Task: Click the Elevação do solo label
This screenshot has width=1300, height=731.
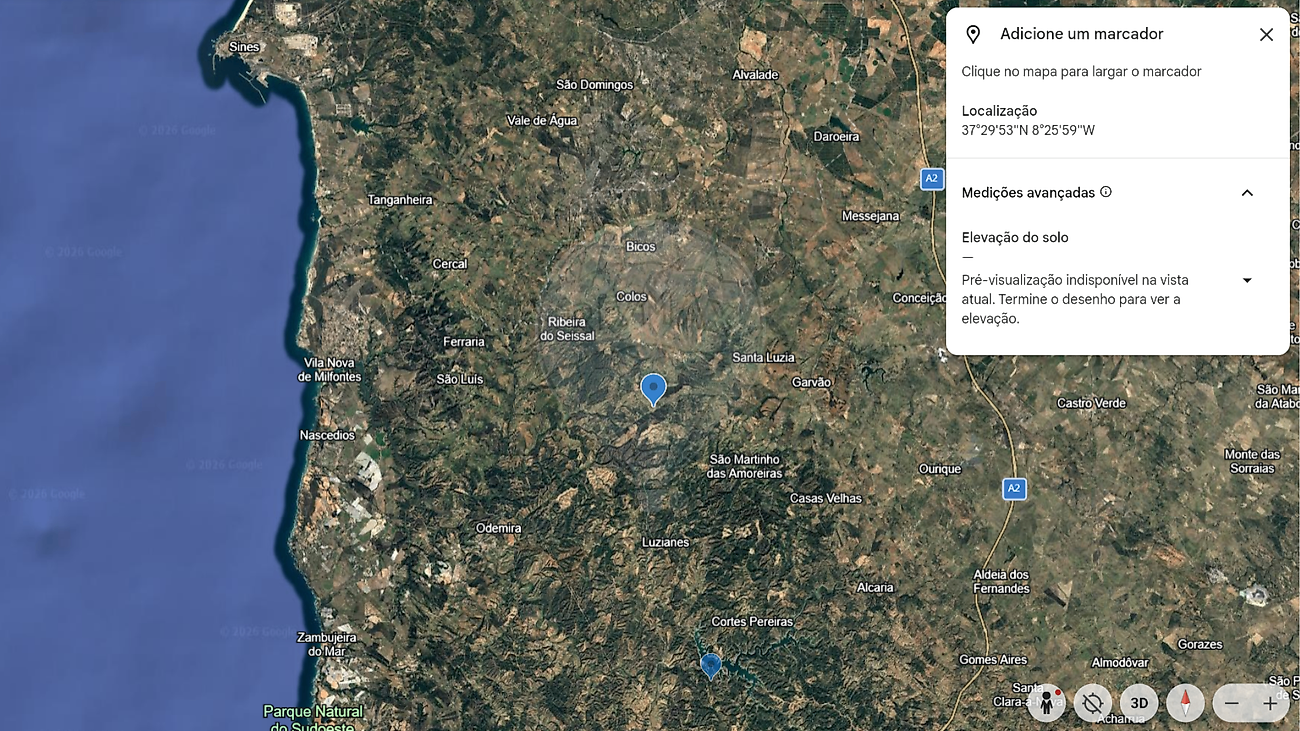Action: (1015, 238)
